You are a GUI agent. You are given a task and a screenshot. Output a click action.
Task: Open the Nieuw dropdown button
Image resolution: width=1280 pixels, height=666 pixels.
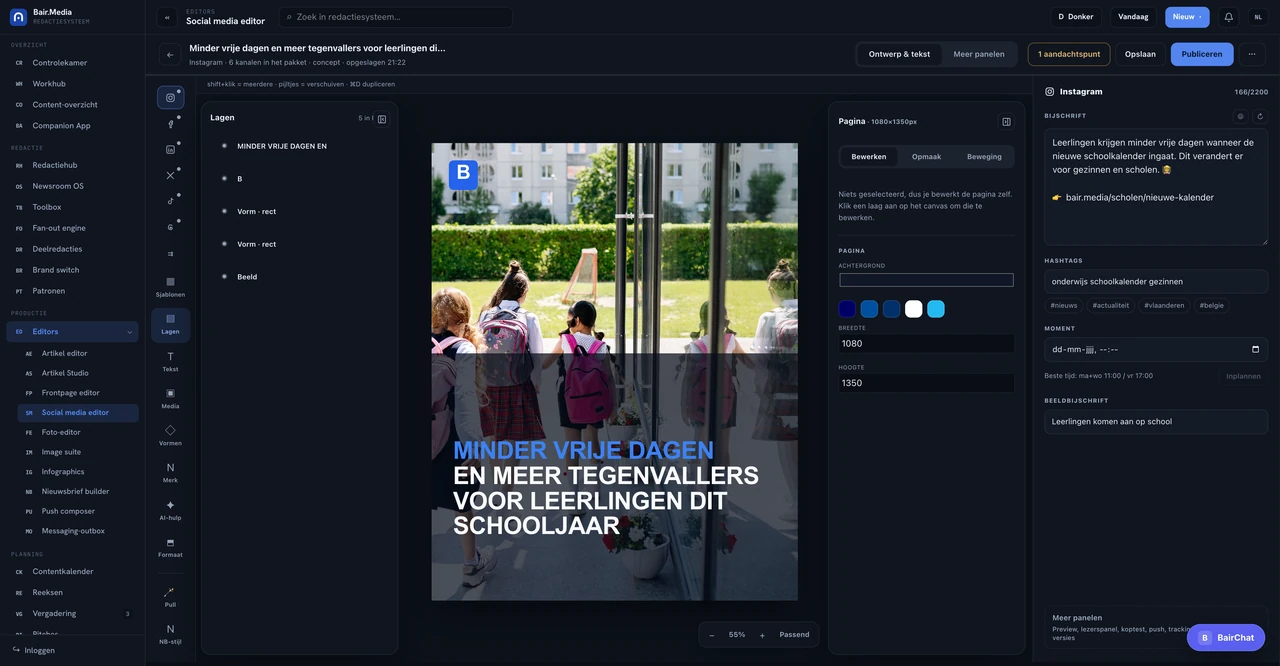[1187, 17]
